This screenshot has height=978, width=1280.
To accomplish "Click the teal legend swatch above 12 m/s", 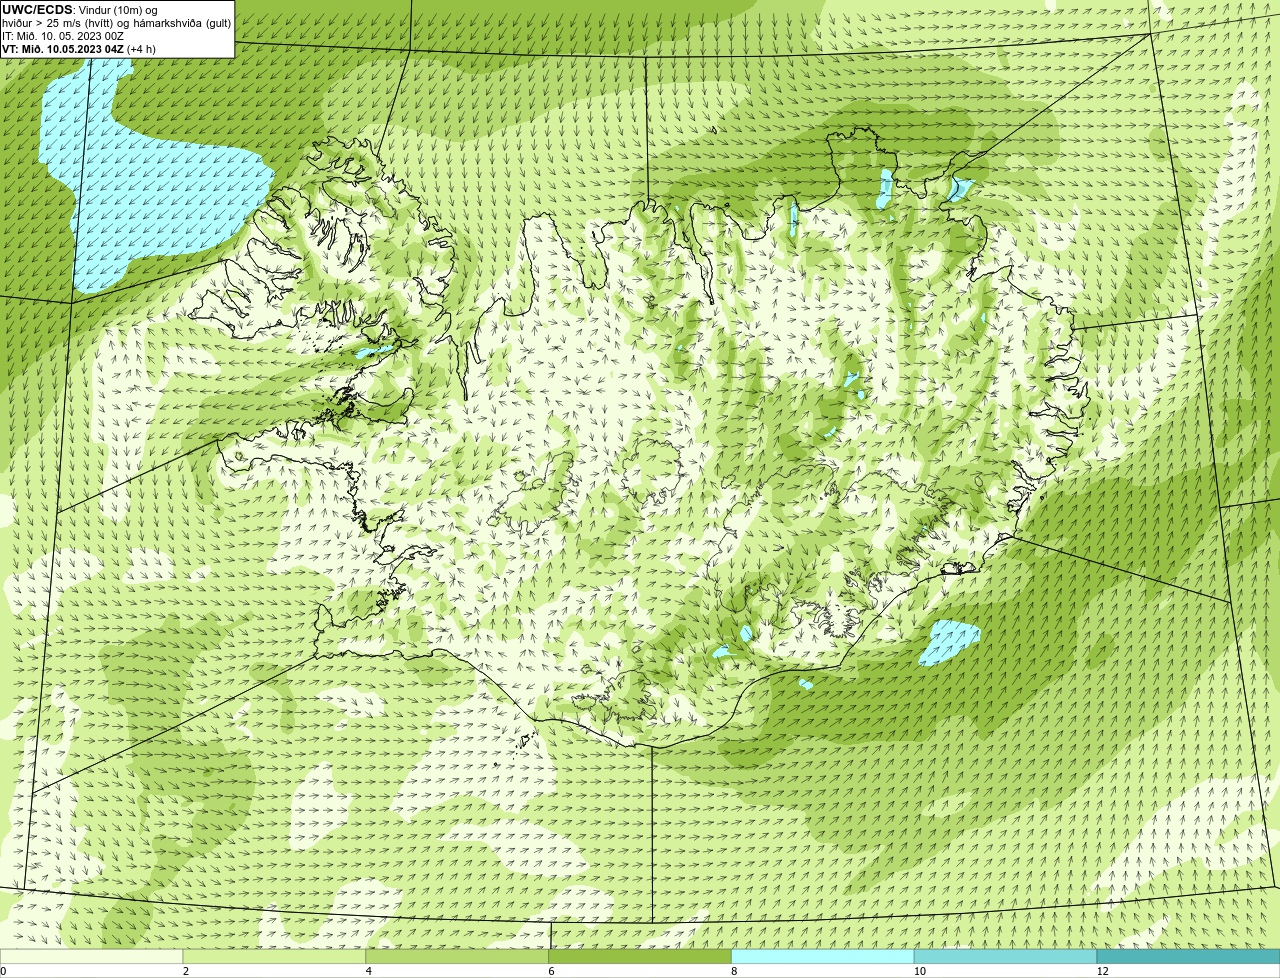I will pos(1188,956).
